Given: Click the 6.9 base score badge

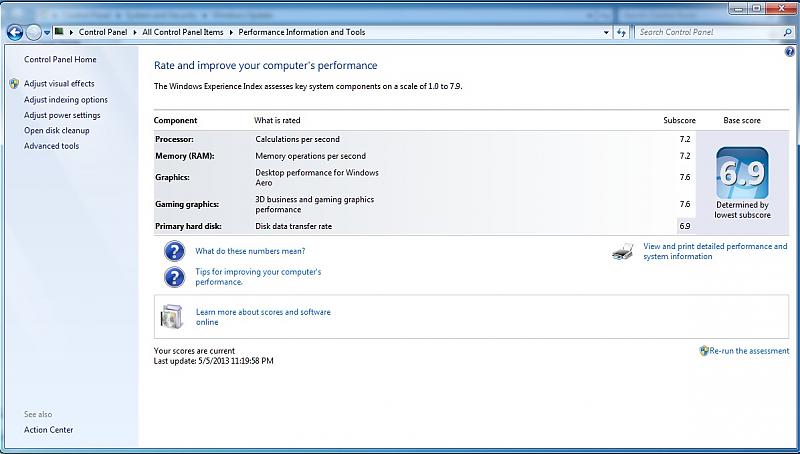Looking at the screenshot, I should [x=742, y=173].
